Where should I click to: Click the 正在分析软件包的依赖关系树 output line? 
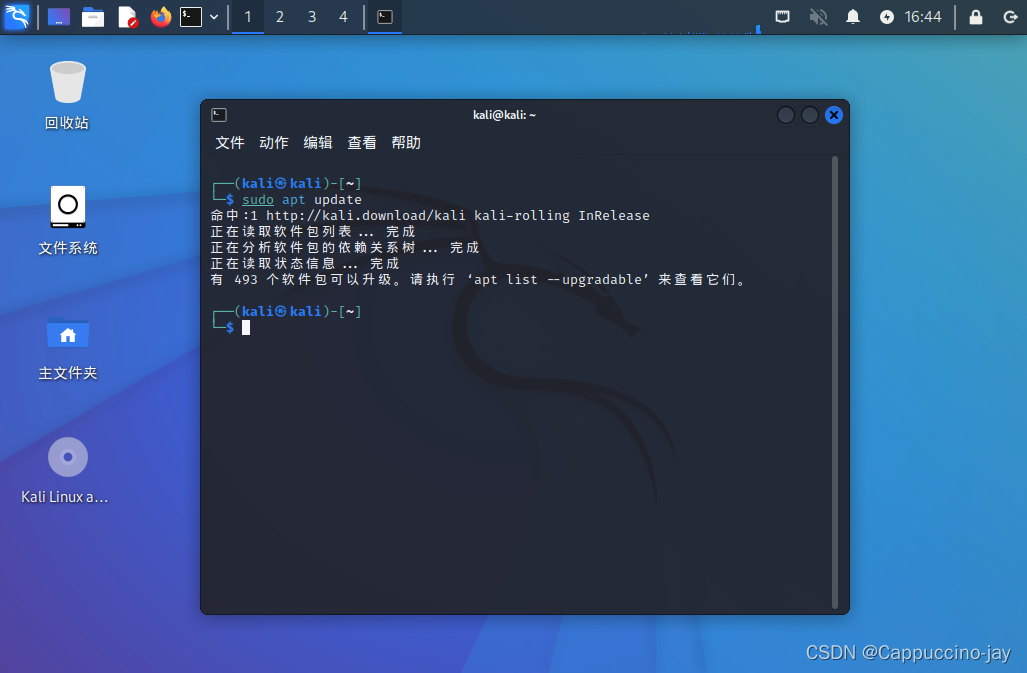pyautogui.click(x=345, y=247)
